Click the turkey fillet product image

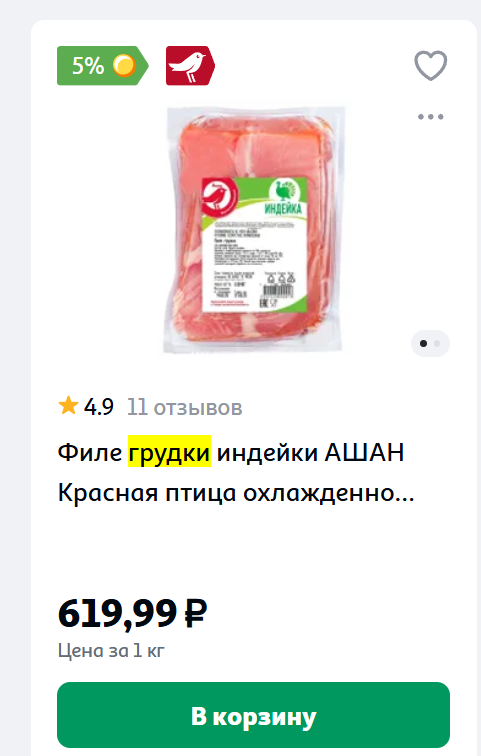pos(254,230)
